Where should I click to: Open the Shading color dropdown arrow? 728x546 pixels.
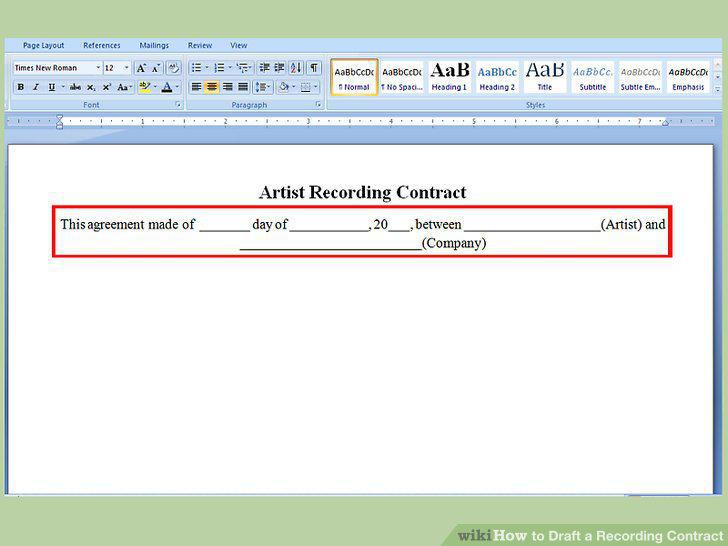(x=293, y=87)
